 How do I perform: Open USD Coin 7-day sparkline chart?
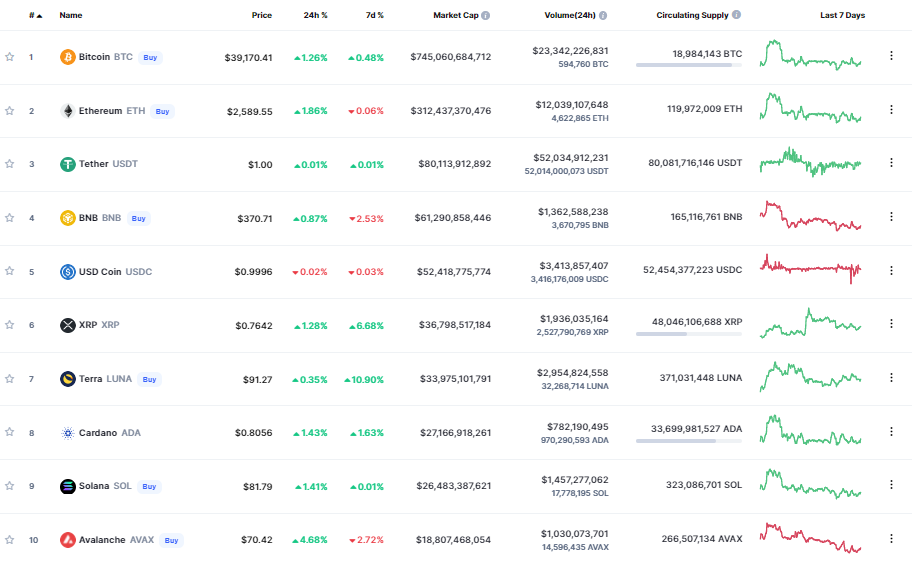click(810, 269)
